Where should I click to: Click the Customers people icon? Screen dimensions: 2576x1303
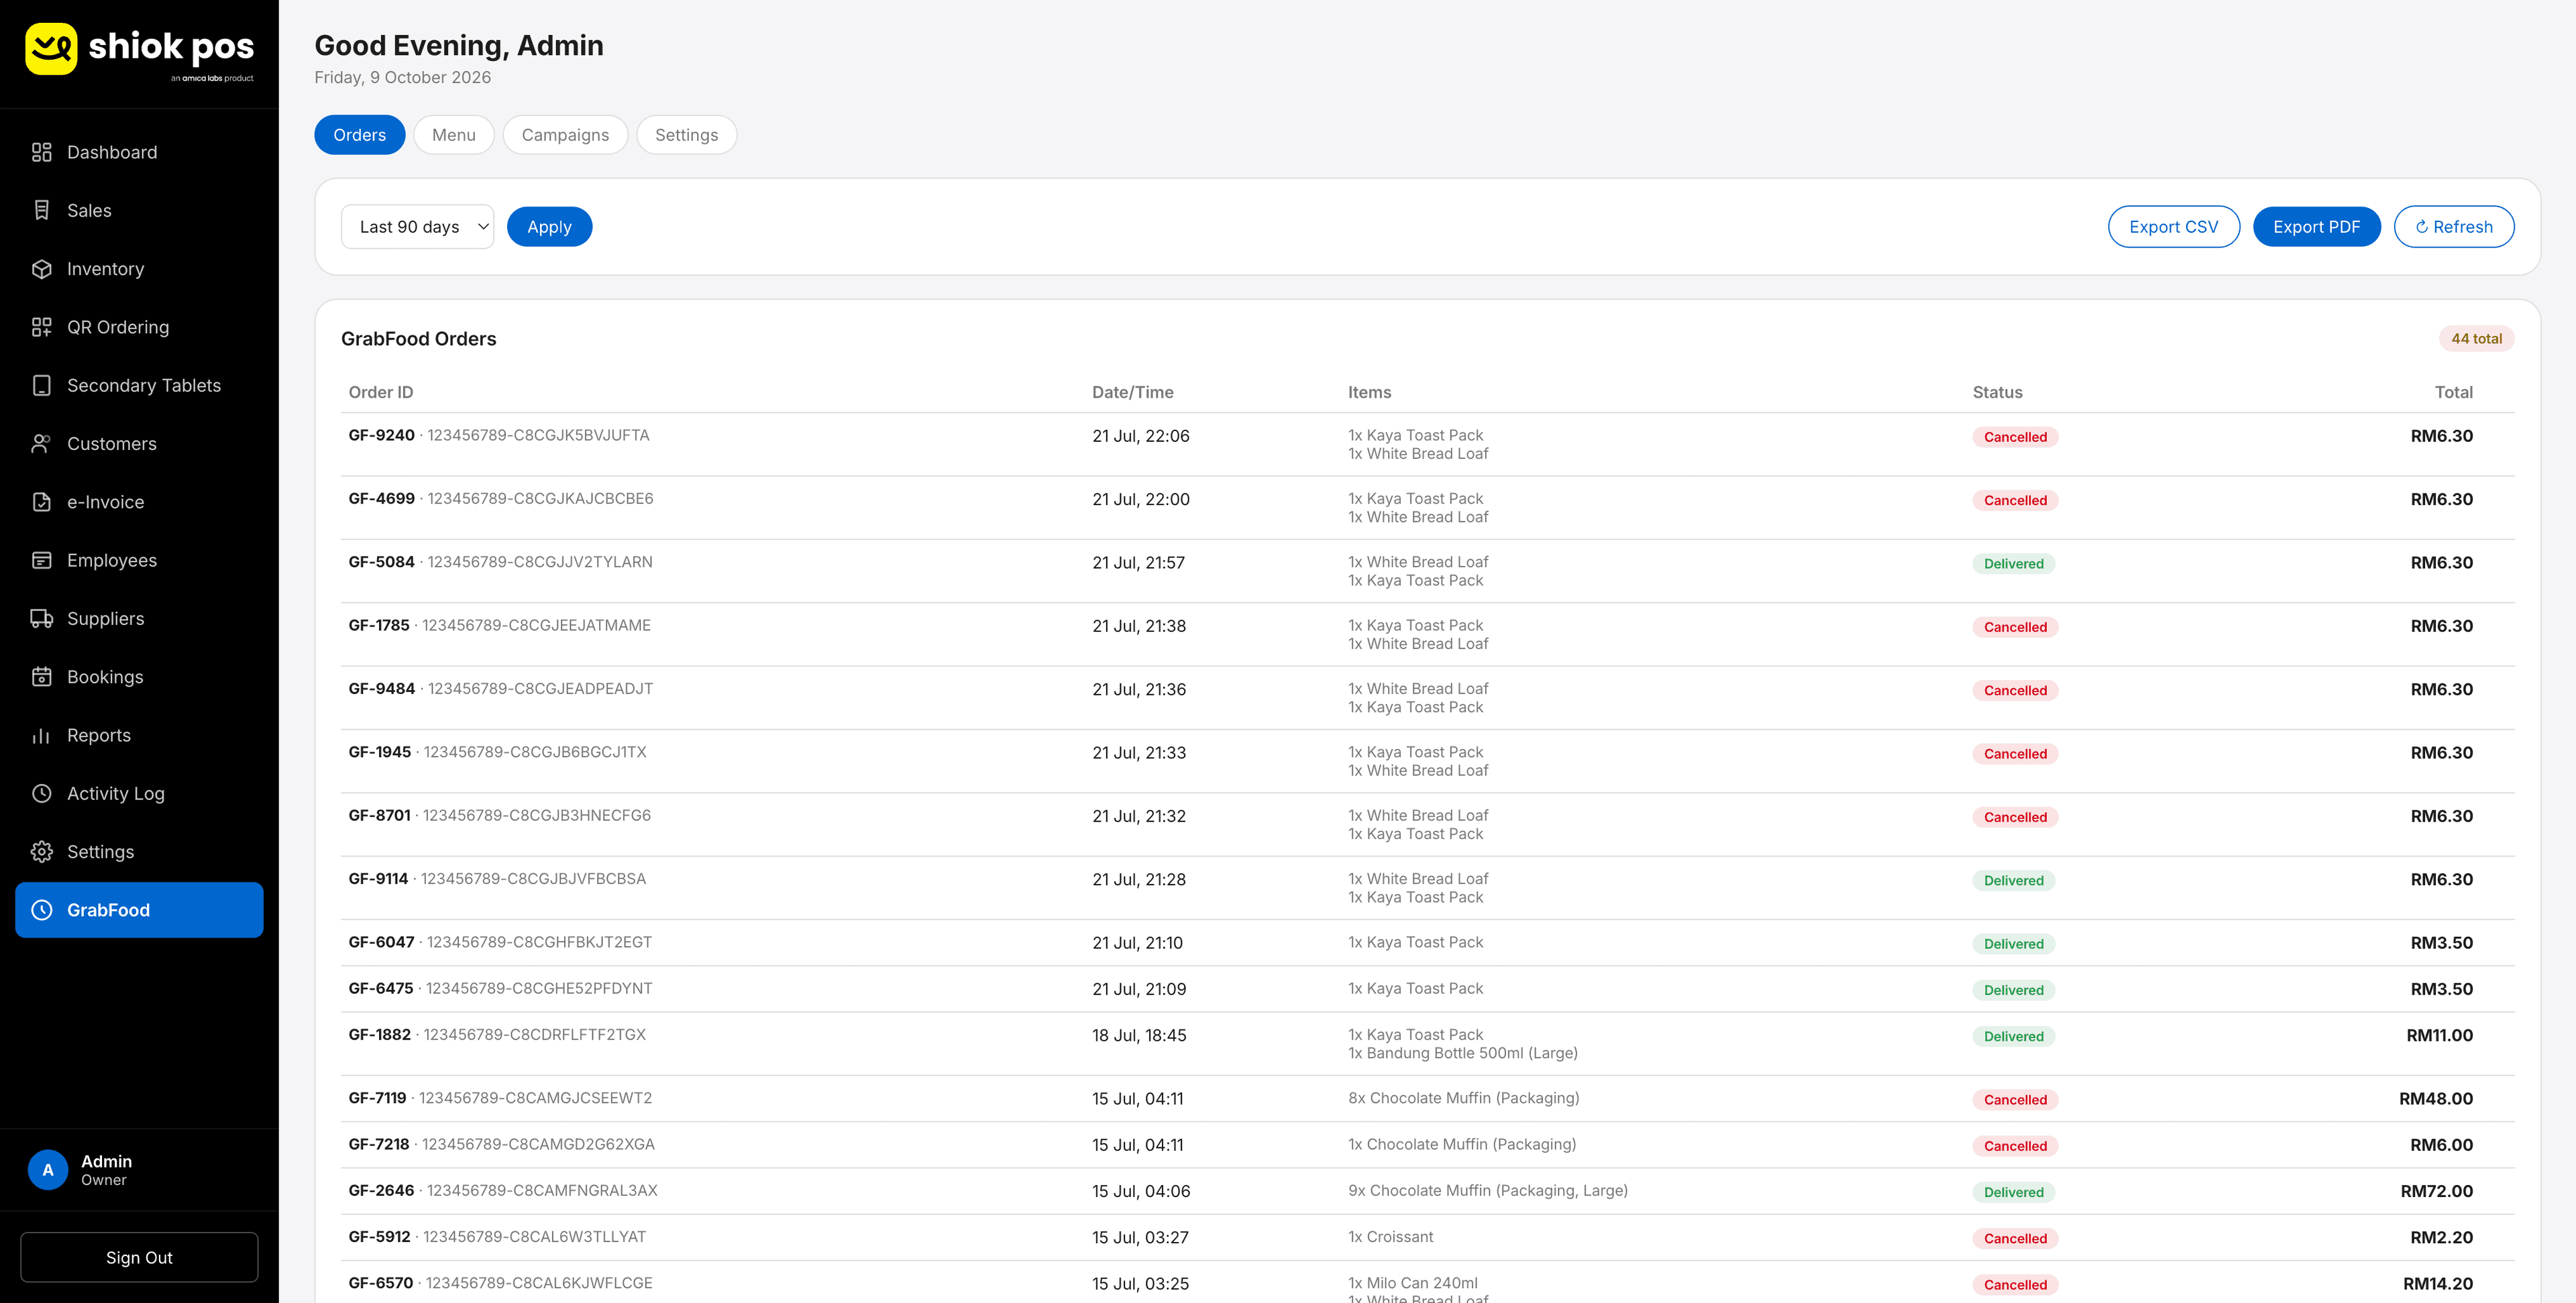click(x=41, y=444)
